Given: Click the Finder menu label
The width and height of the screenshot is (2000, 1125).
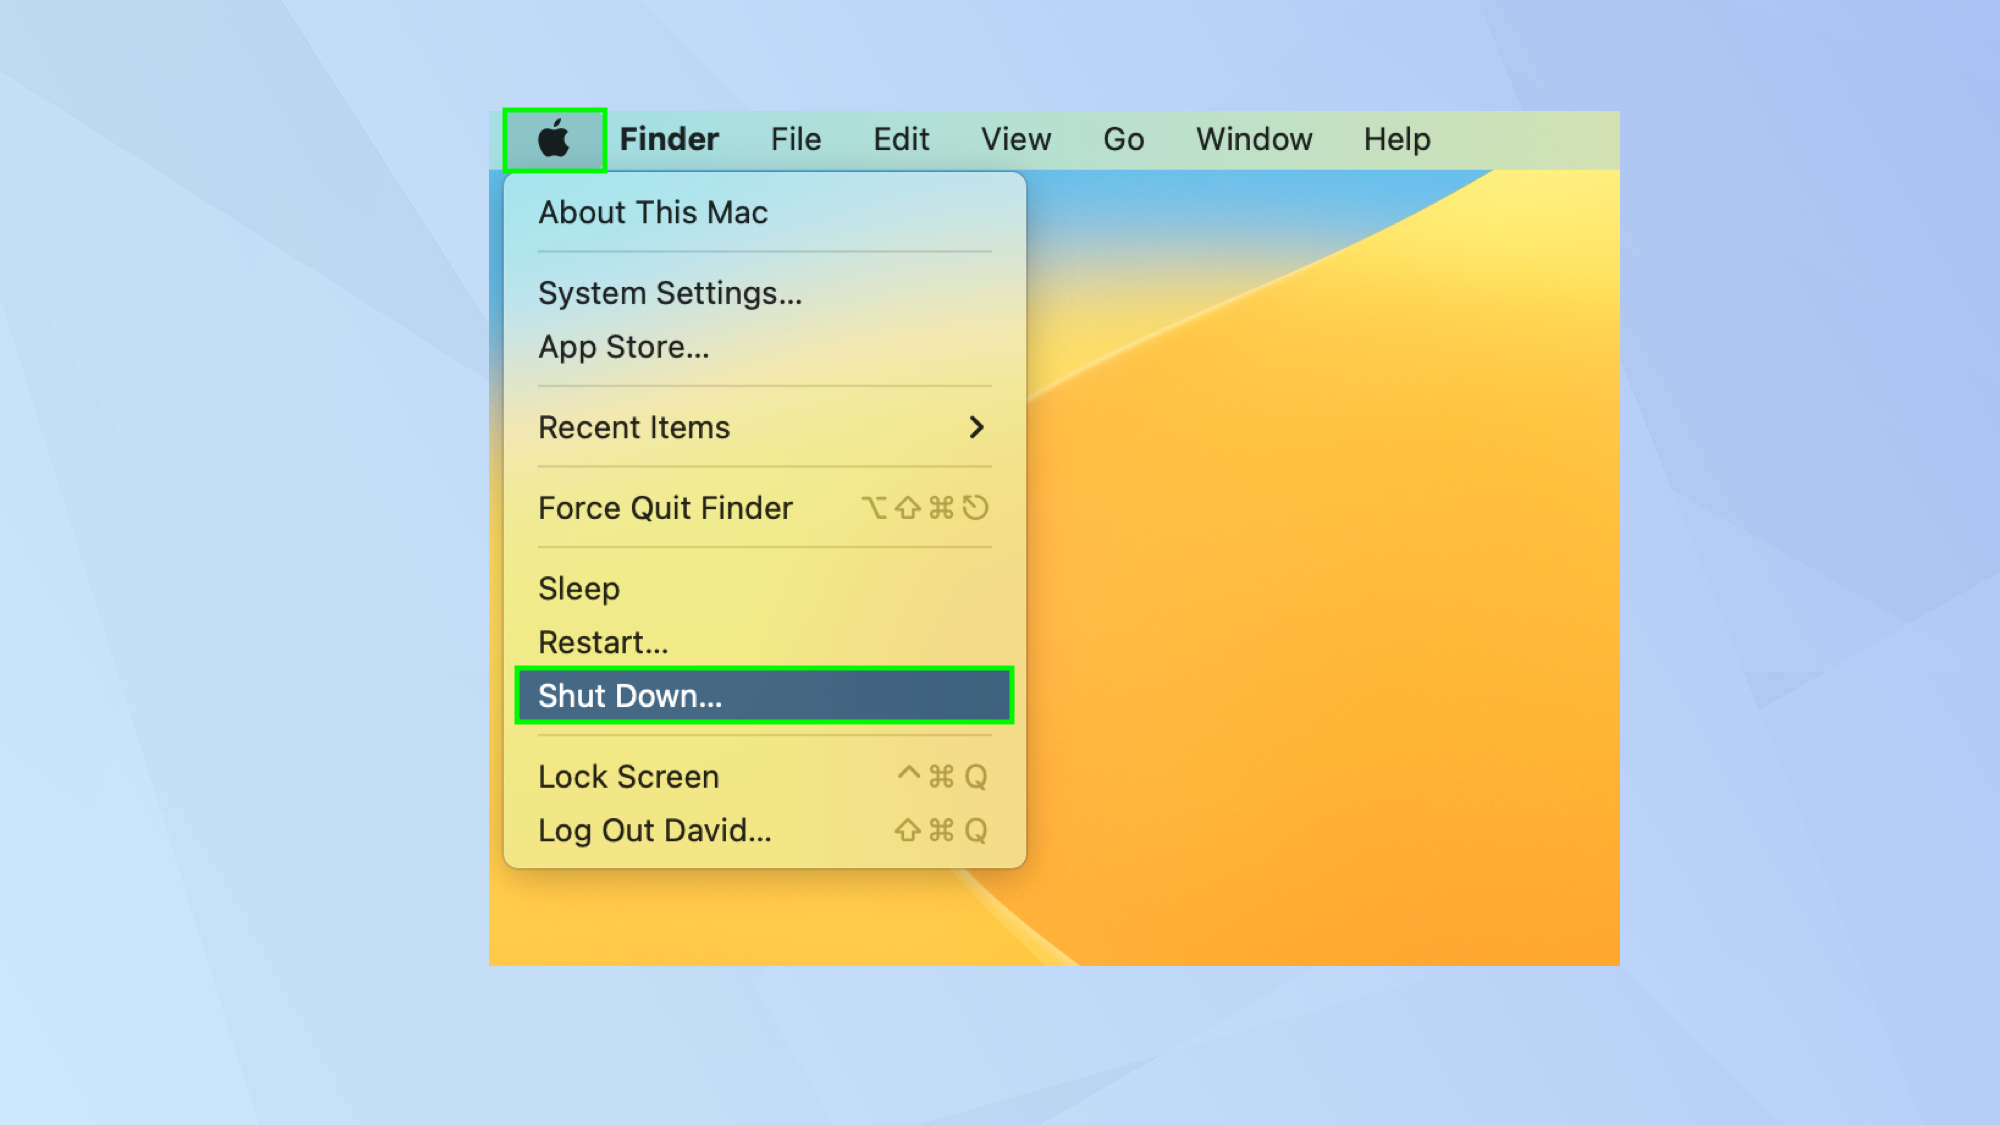Looking at the screenshot, I should point(669,137).
